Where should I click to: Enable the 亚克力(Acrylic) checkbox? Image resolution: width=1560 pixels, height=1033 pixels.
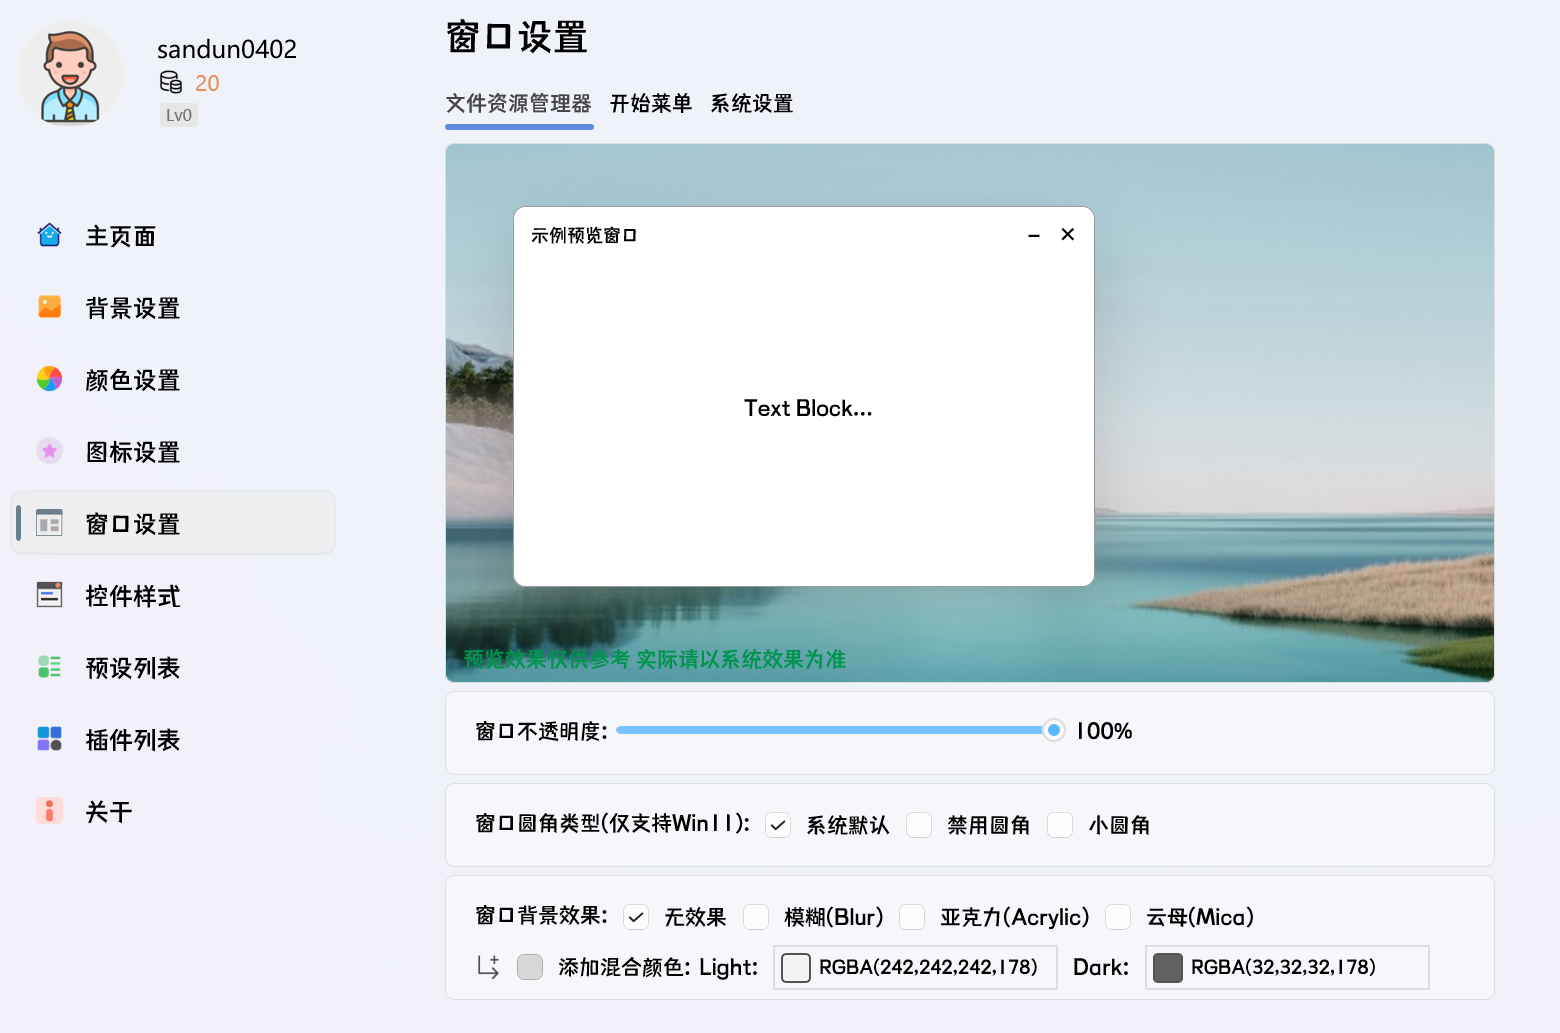(912, 917)
